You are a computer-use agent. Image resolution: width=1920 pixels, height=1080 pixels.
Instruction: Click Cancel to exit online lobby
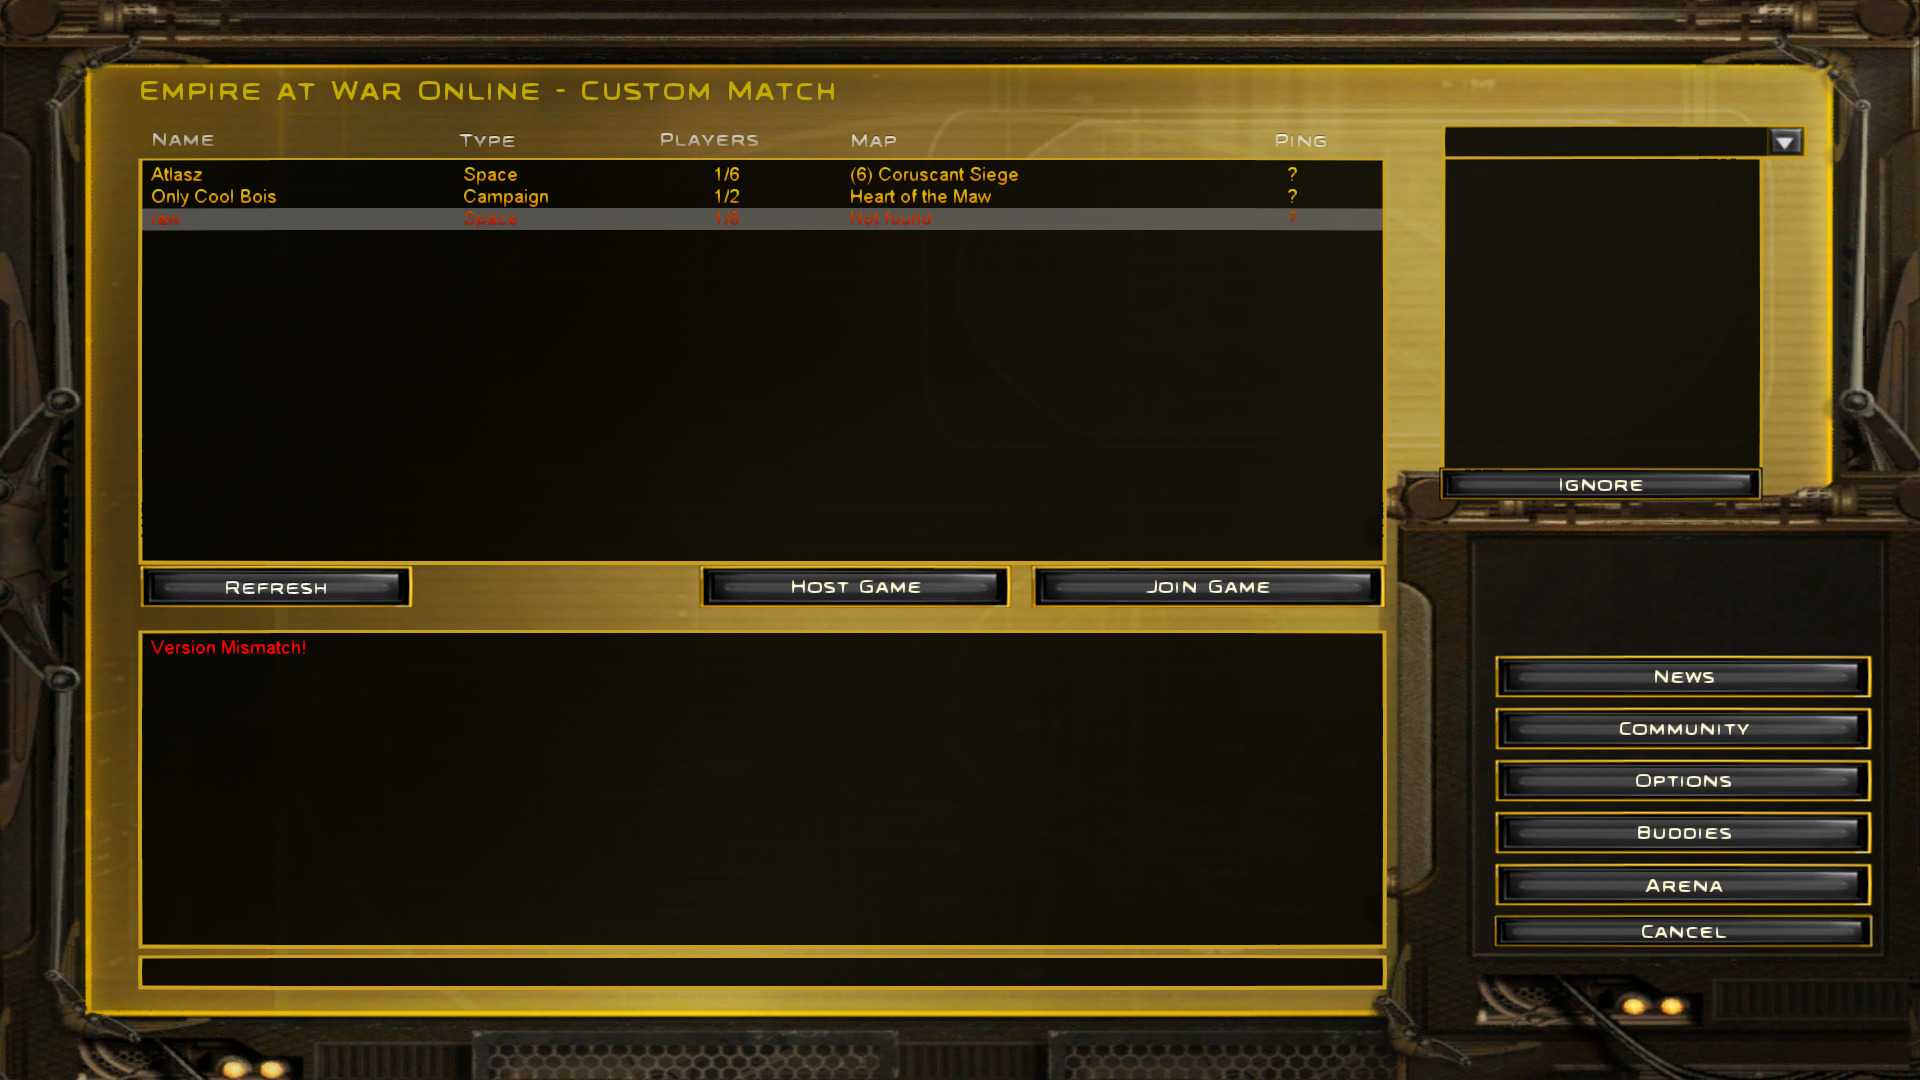[x=1683, y=931]
